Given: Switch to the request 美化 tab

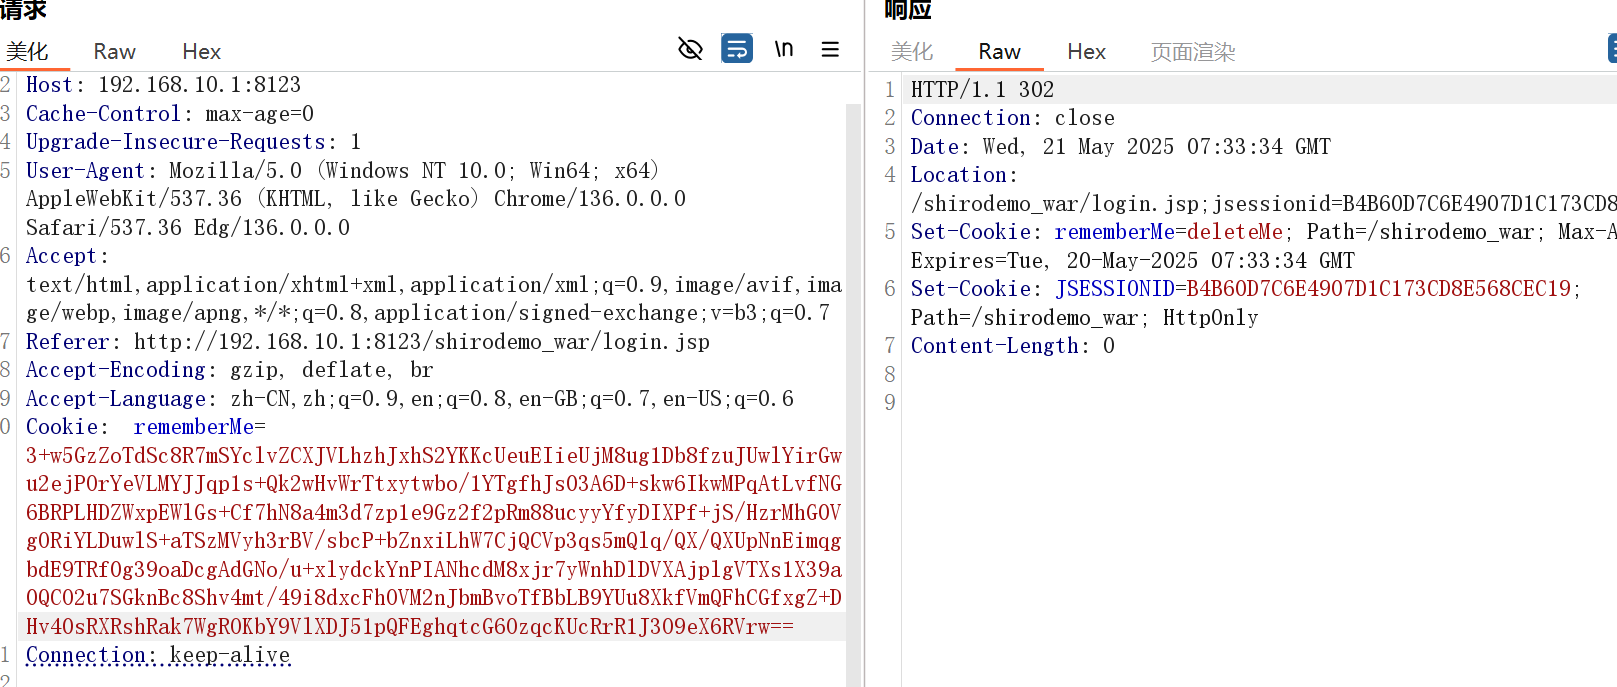Looking at the screenshot, I should 27,52.
